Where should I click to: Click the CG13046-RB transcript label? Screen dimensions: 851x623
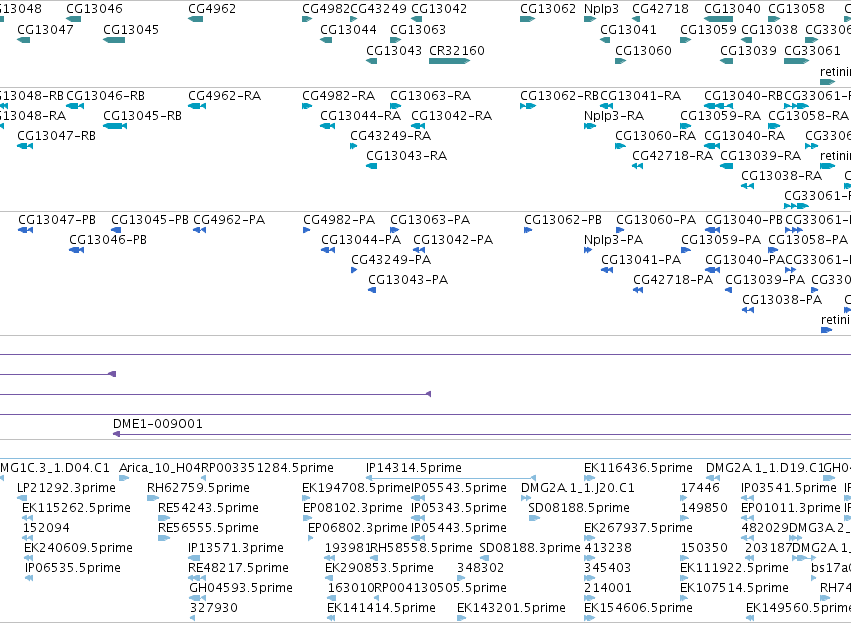pyautogui.click(x=105, y=96)
